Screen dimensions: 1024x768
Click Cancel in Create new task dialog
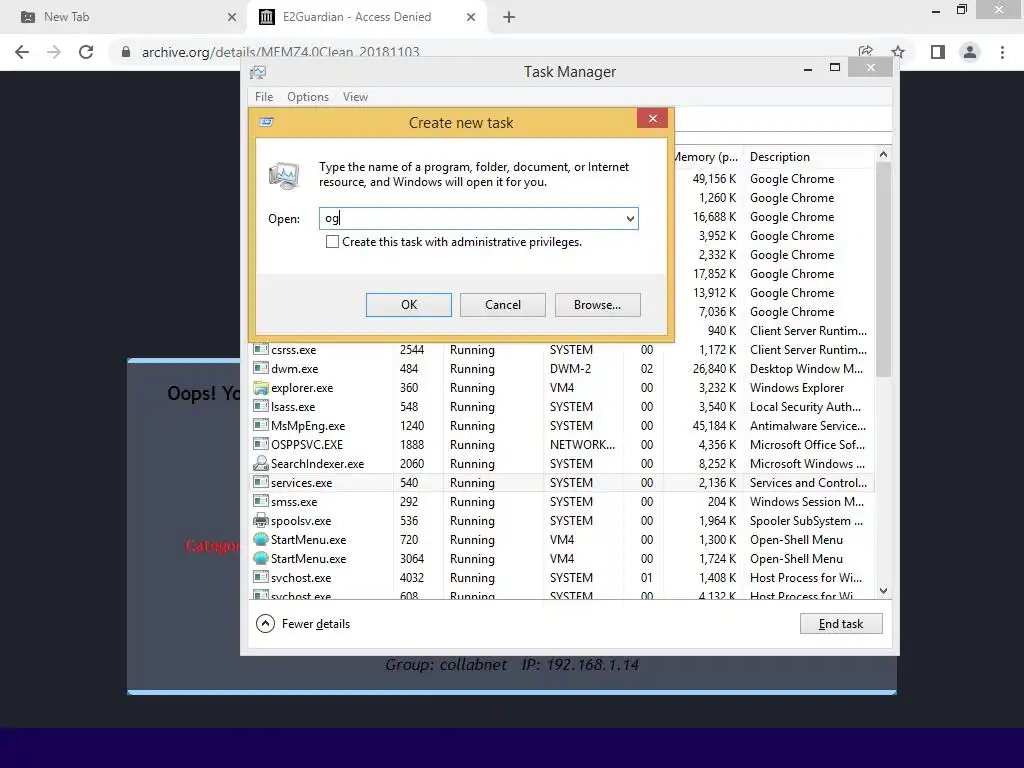pos(503,305)
